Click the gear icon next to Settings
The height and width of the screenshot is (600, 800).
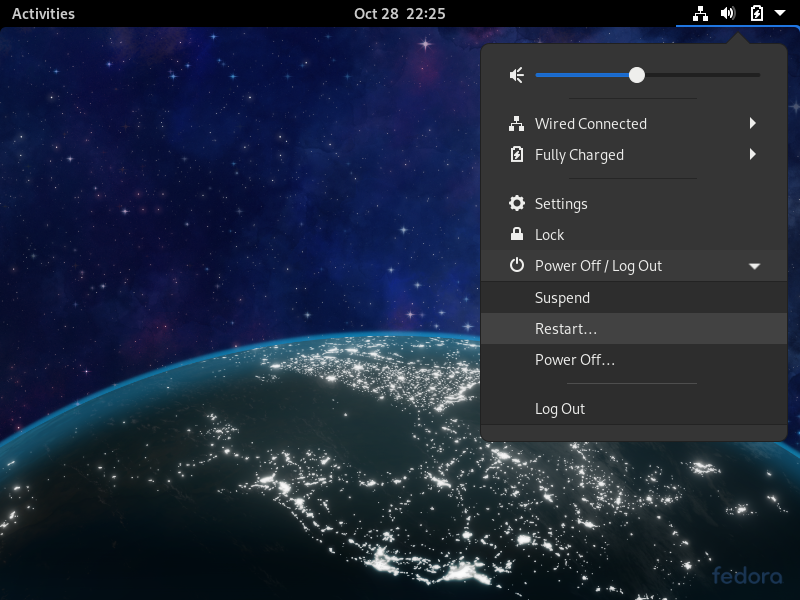pyautogui.click(x=516, y=203)
